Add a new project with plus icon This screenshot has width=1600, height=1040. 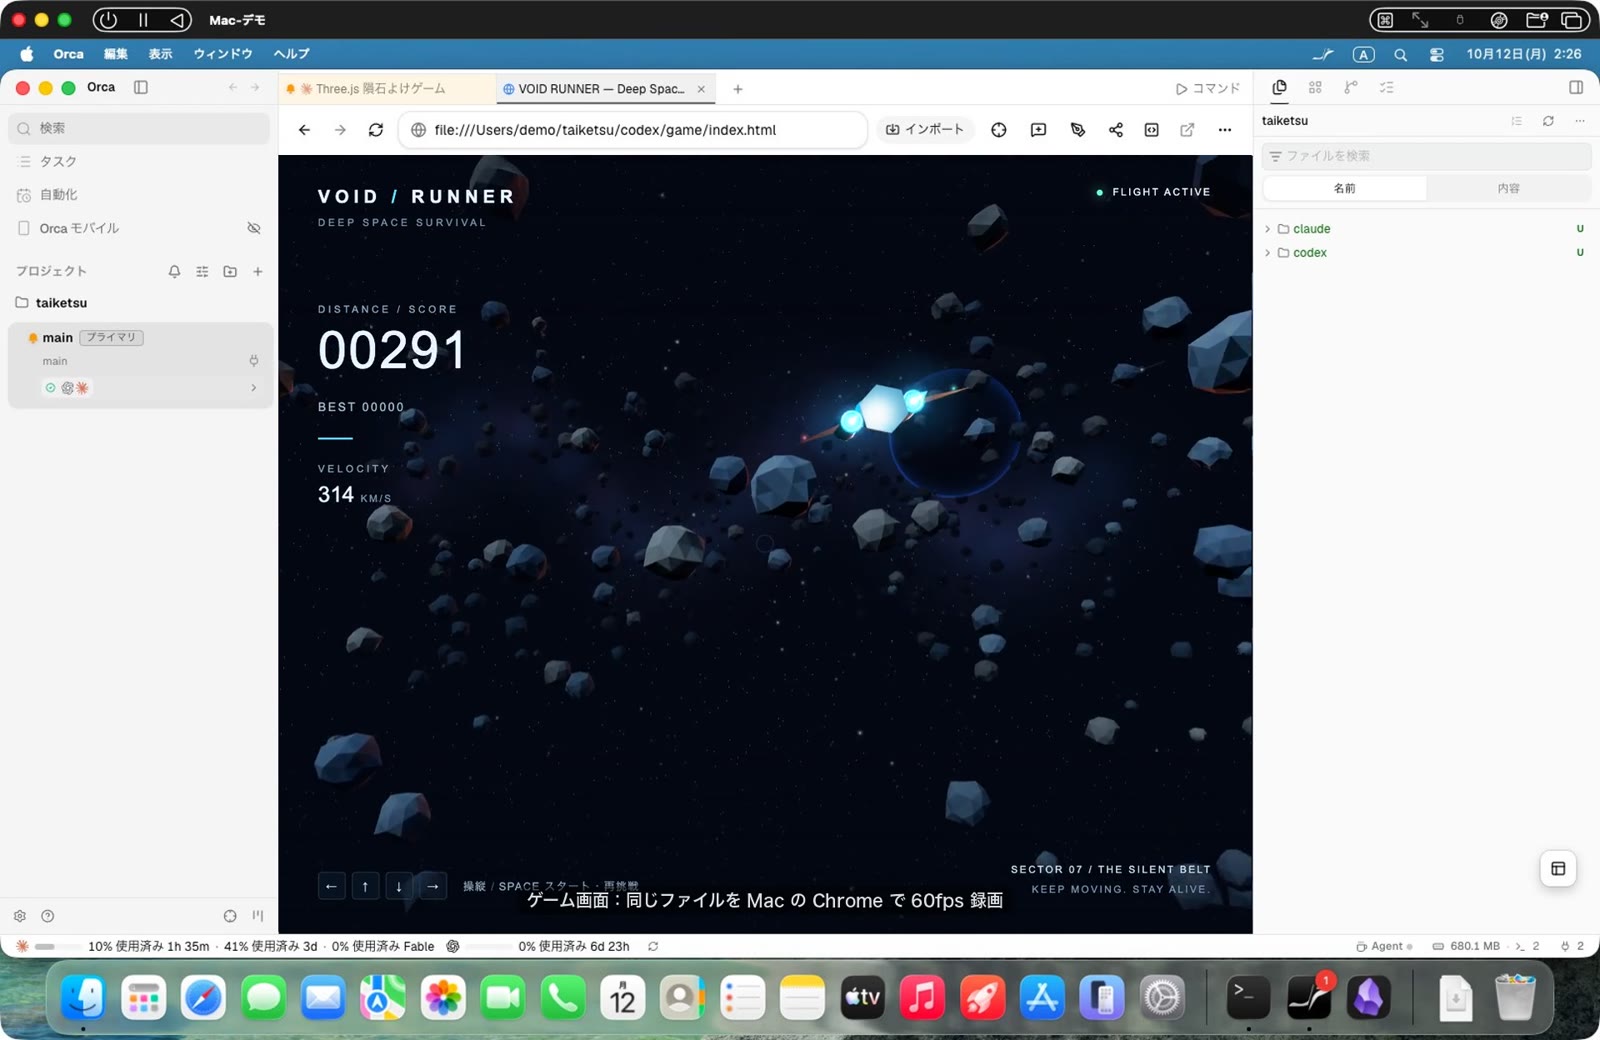click(258, 271)
